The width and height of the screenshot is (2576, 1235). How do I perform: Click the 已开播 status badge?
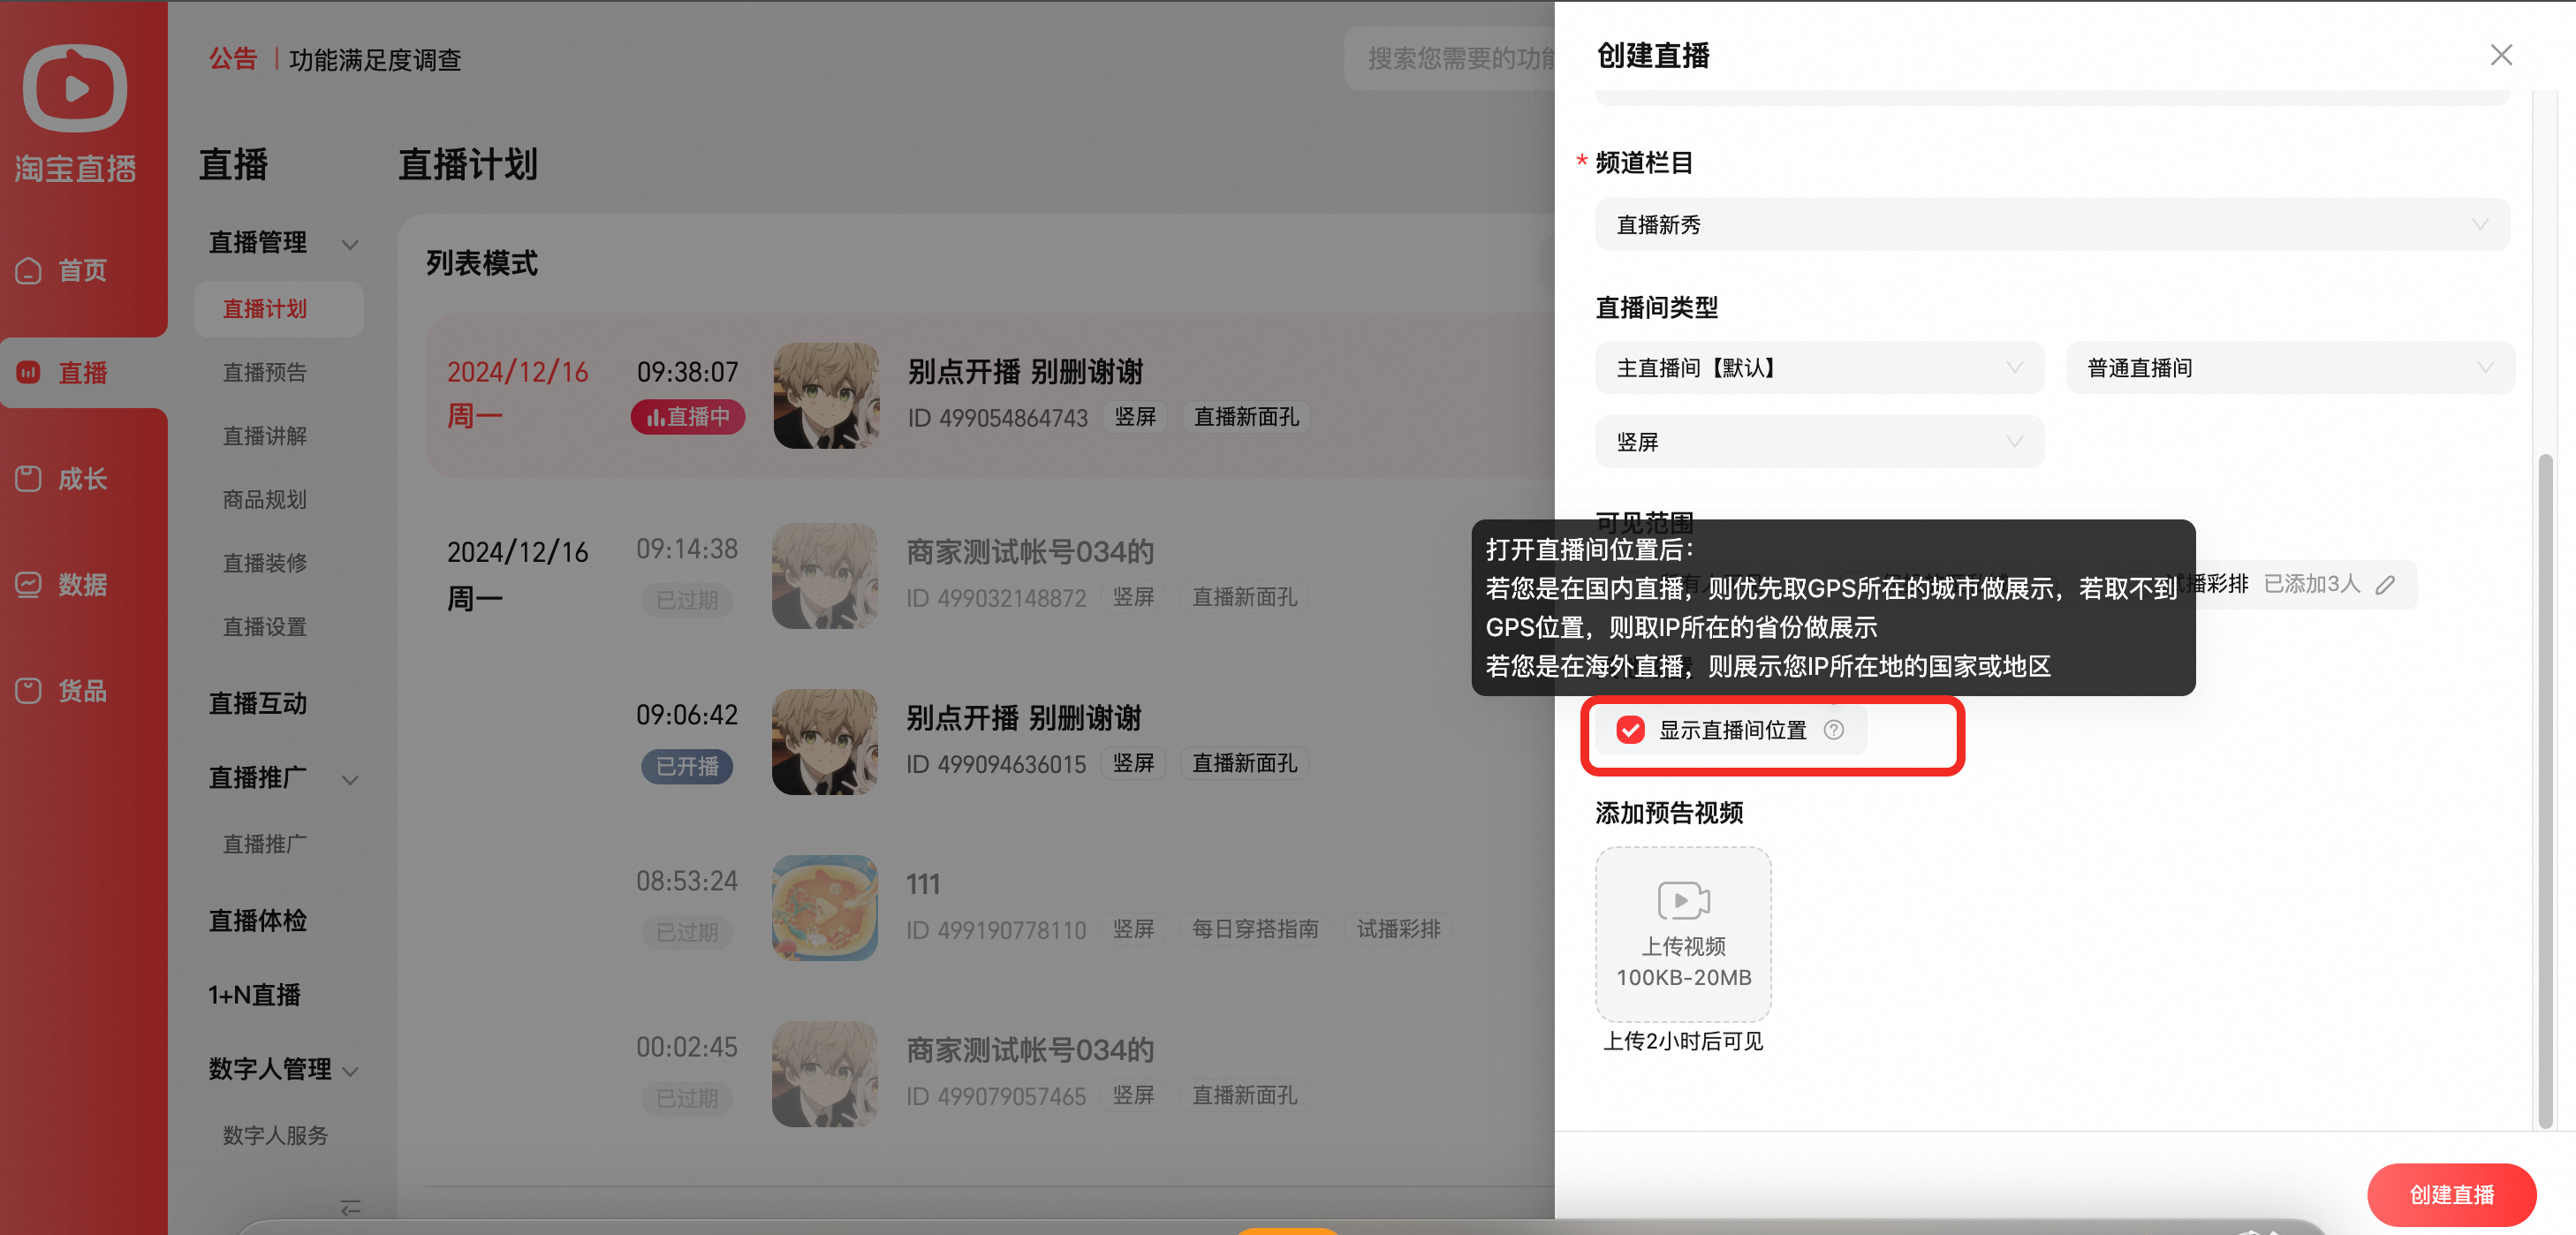[x=687, y=766]
